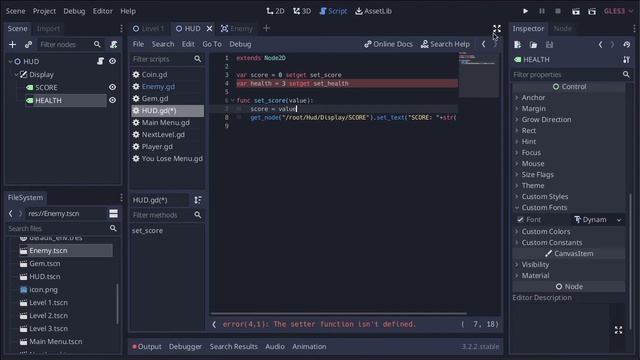Viewport: 640px width, 360px height.
Task: Switch to the Import tab
Action: click(48, 29)
